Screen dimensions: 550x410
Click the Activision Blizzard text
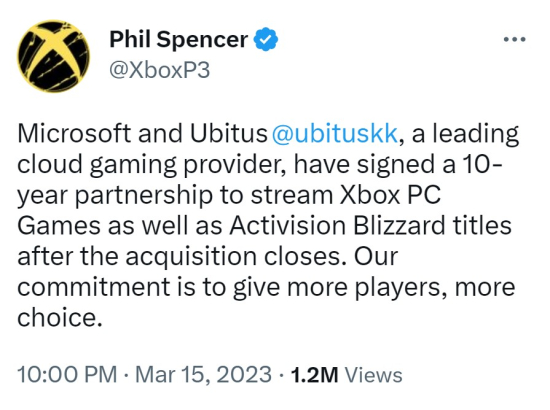coord(337,226)
